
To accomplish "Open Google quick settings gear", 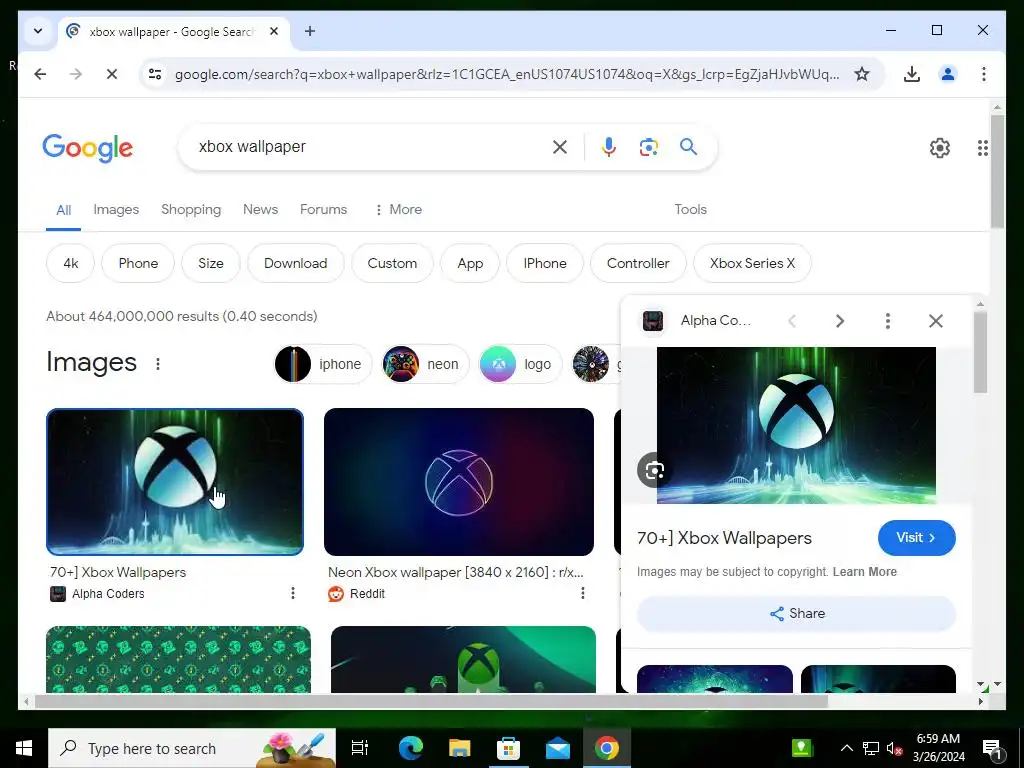I will click(x=940, y=148).
